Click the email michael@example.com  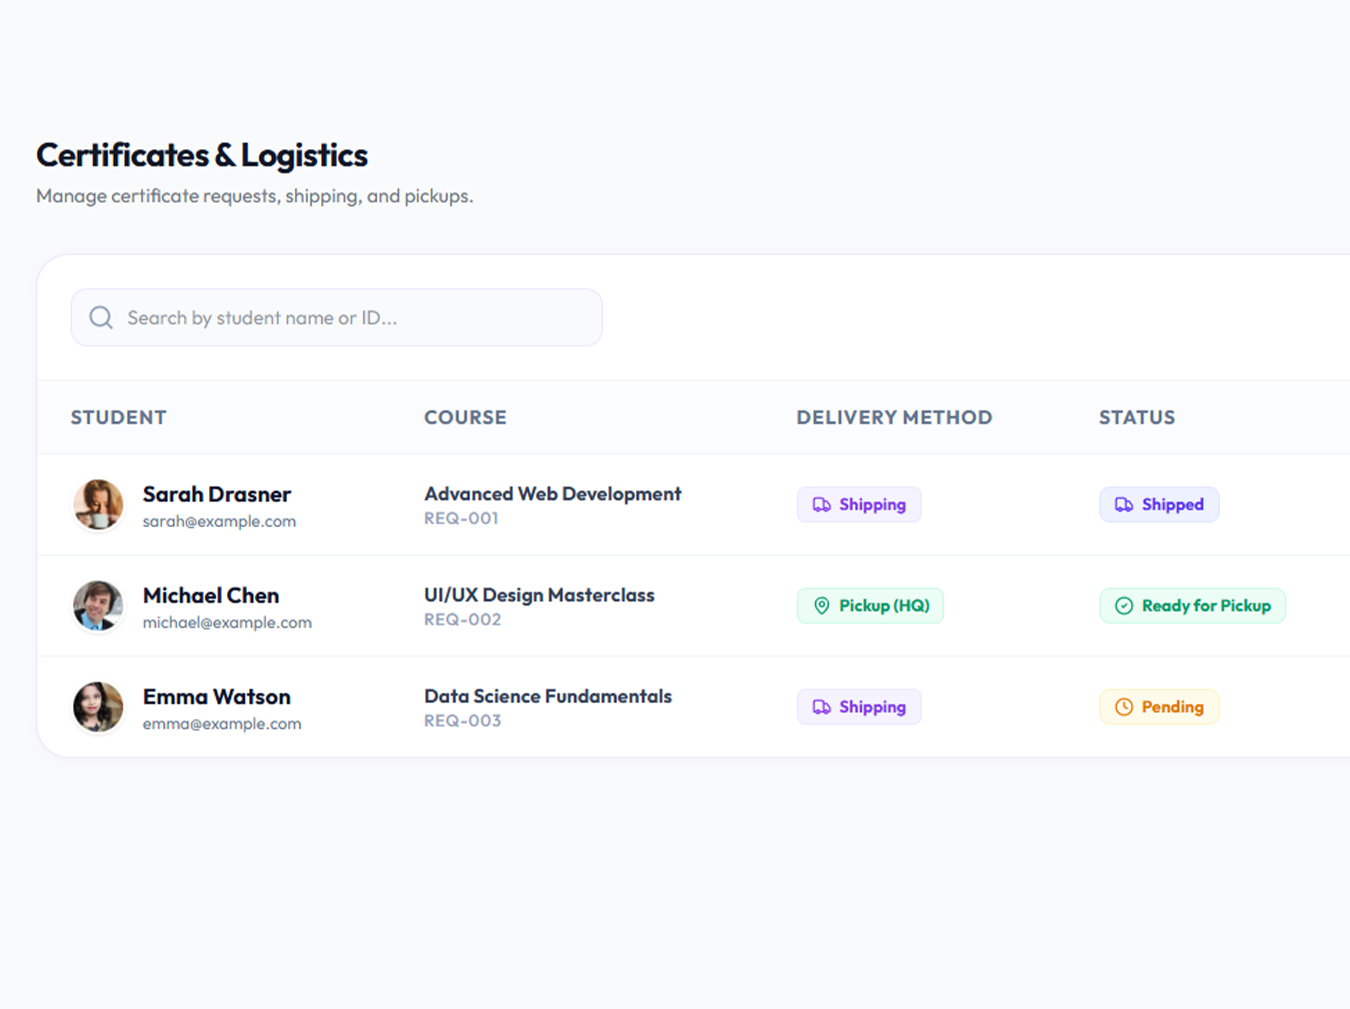pyautogui.click(x=227, y=622)
